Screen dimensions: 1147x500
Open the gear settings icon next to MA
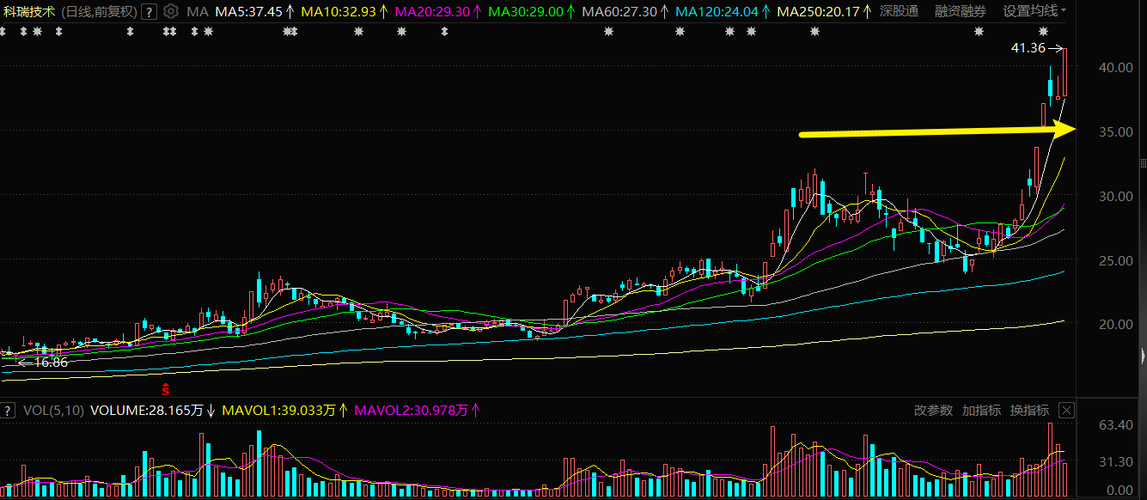(x=171, y=11)
